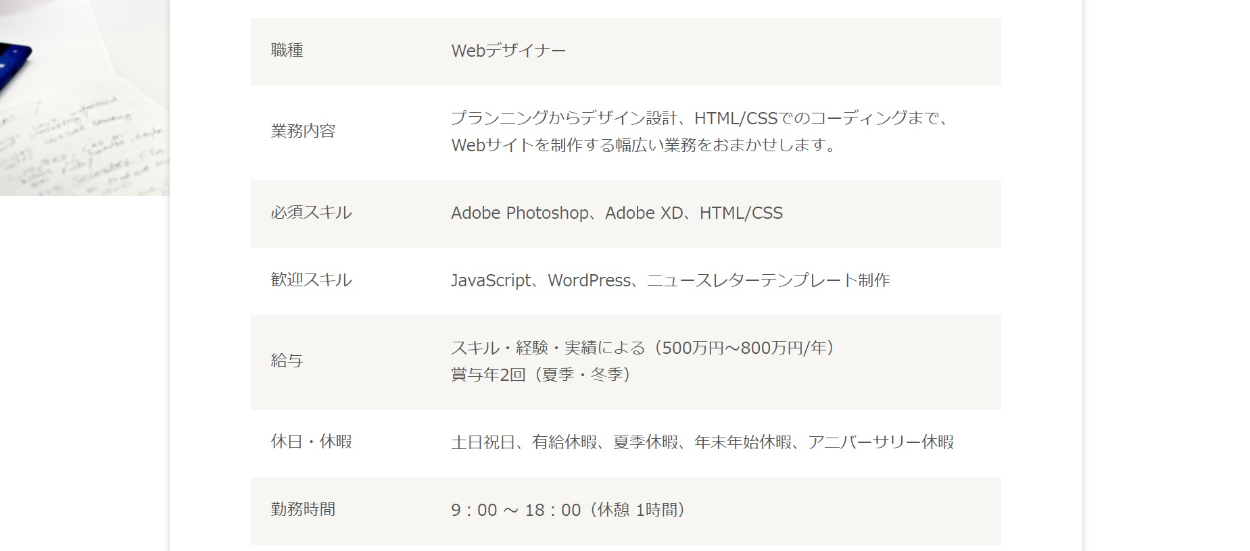Viewport: 1250px width, 551px height.
Task: Click the 賞与年2回 bonus line
Action: coord(541,375)
